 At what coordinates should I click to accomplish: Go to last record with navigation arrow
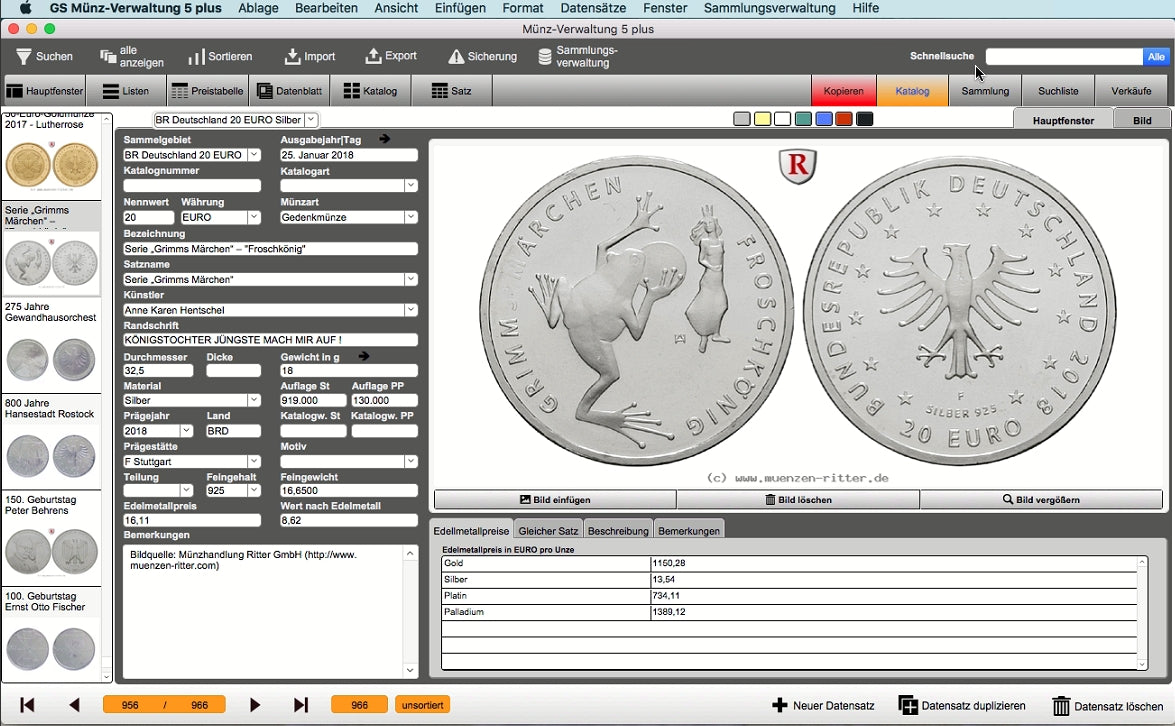(x=301, y=705)
